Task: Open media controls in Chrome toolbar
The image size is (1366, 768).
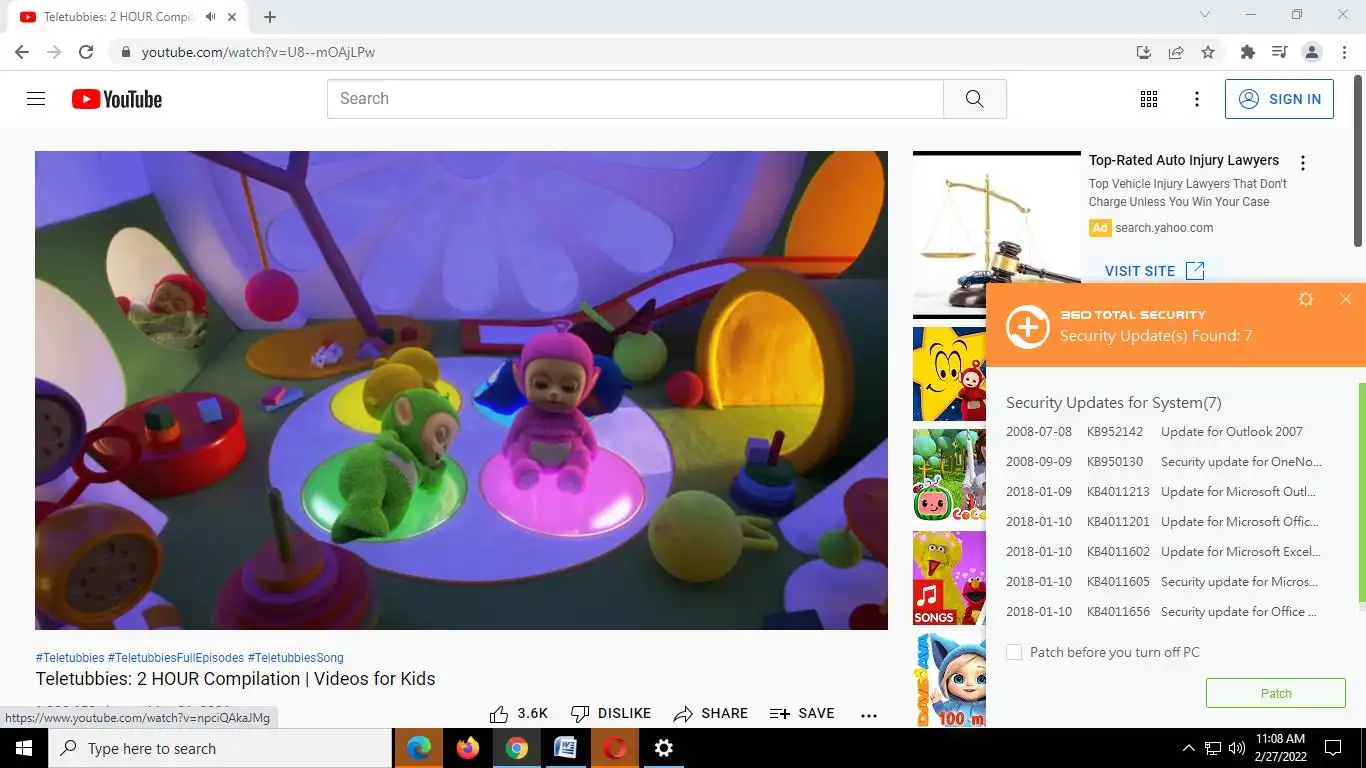Action: [1279, 52]
